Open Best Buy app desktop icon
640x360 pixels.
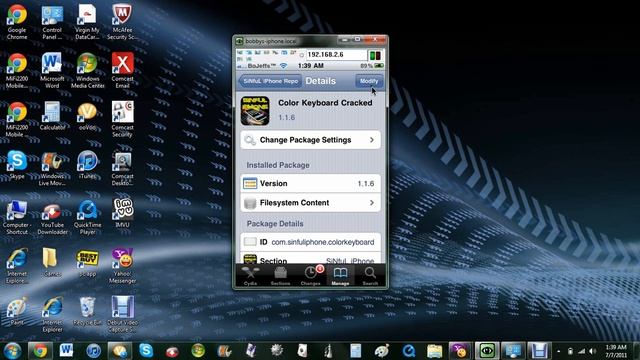87,262
